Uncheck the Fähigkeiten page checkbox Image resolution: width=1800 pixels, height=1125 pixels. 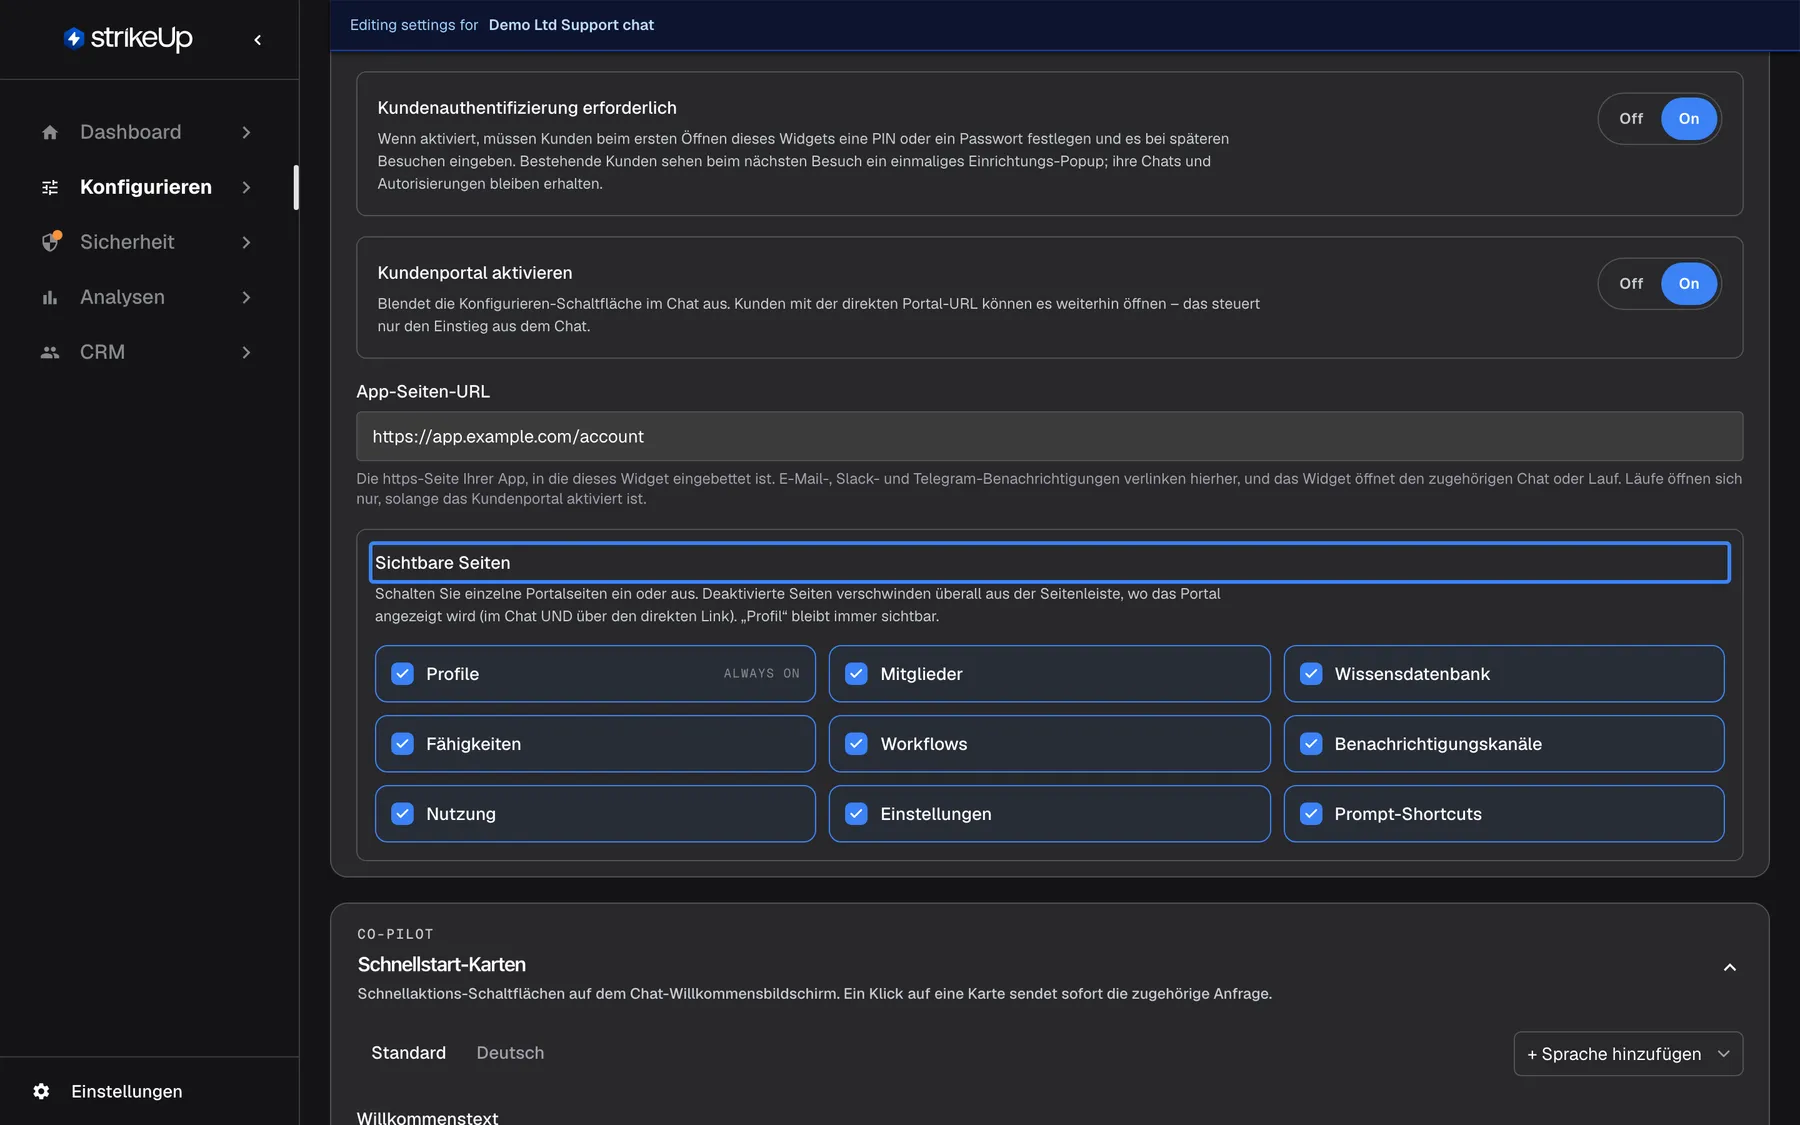pyautogui.click(x=402, y=744)
